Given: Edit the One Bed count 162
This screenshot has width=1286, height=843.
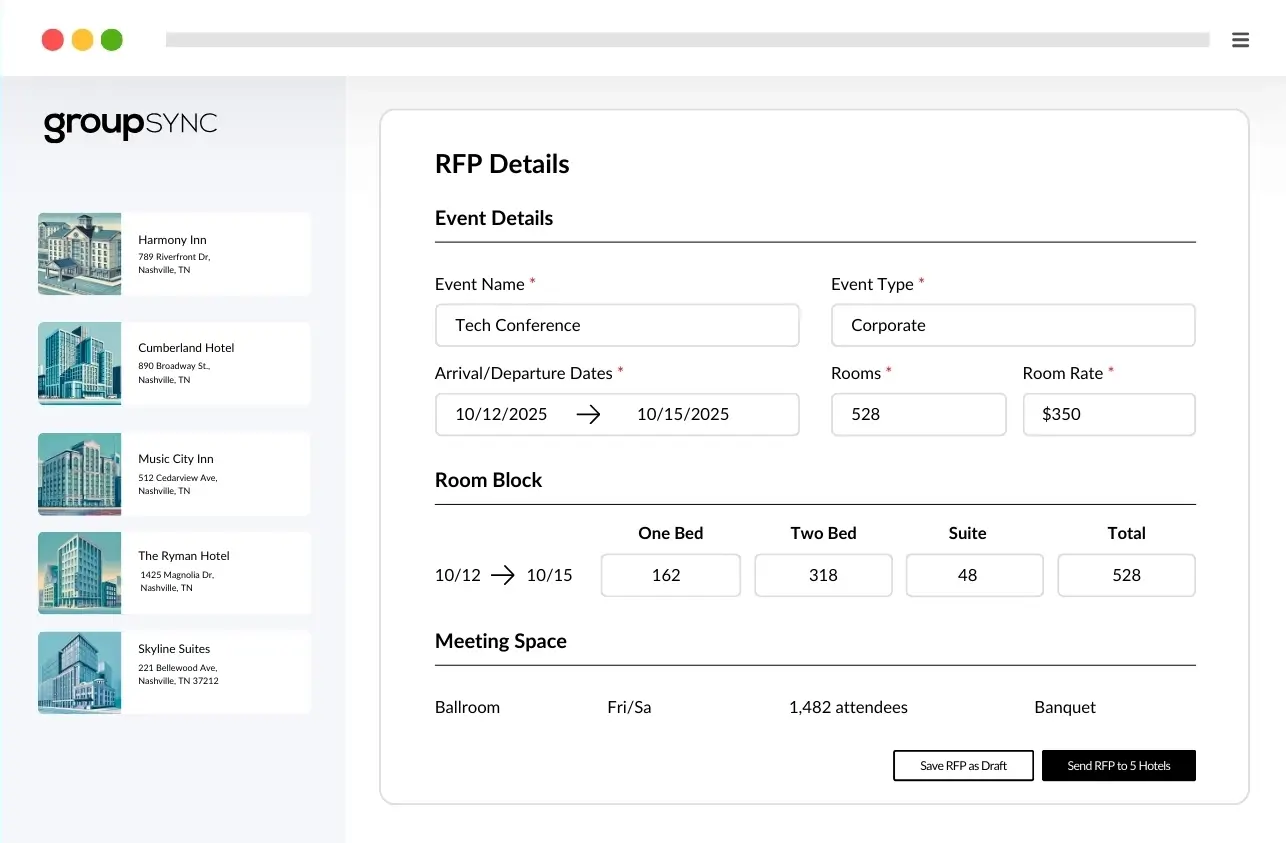Looking at the screenshot, I should click(671, 575).
